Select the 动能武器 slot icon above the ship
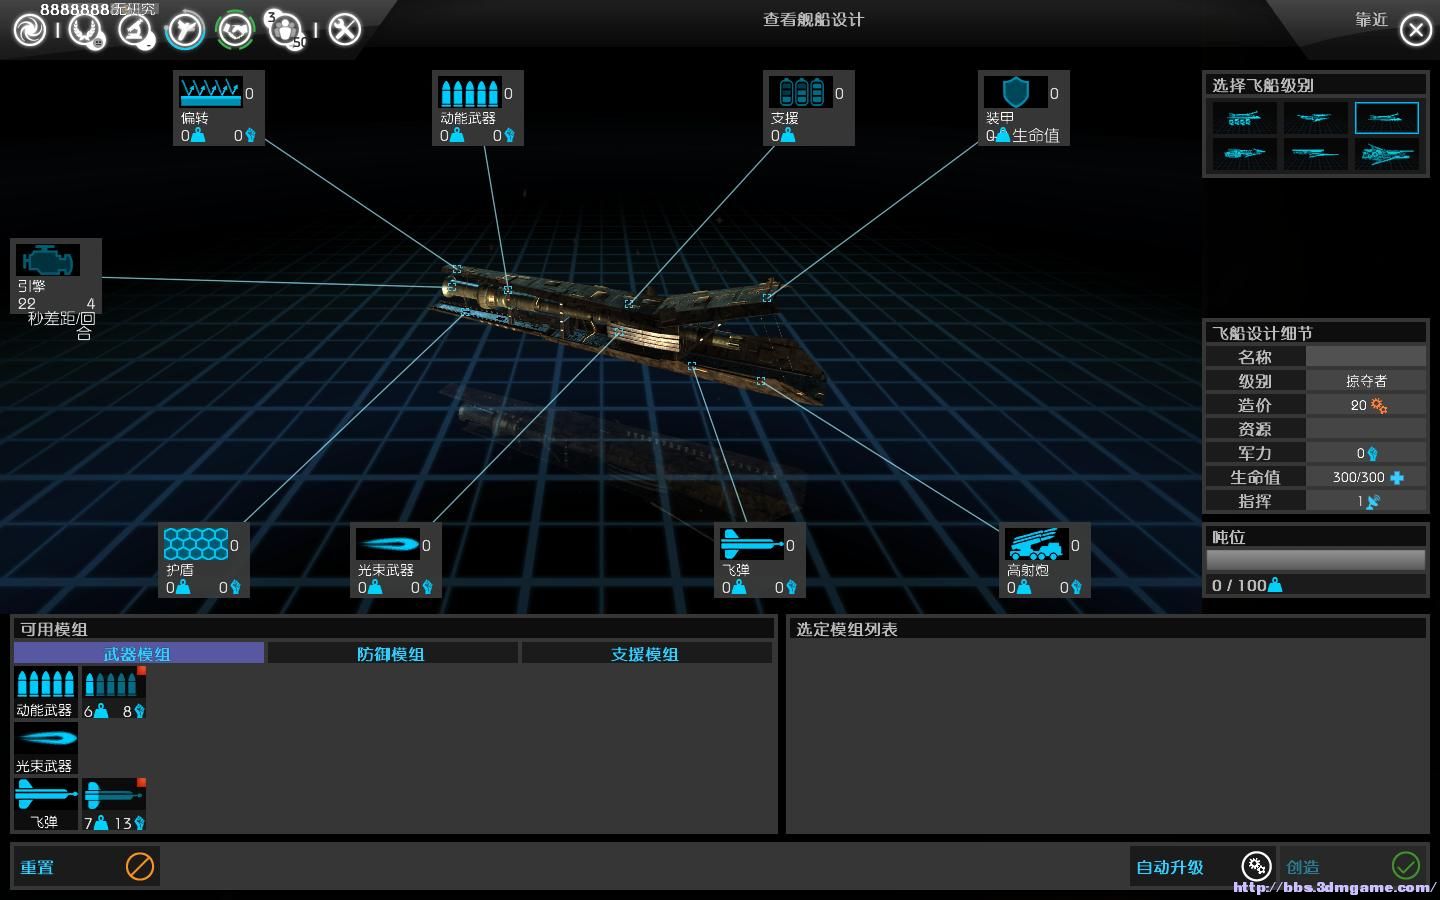This screenshot has height=900, width=1440. [x=469, y=92]
